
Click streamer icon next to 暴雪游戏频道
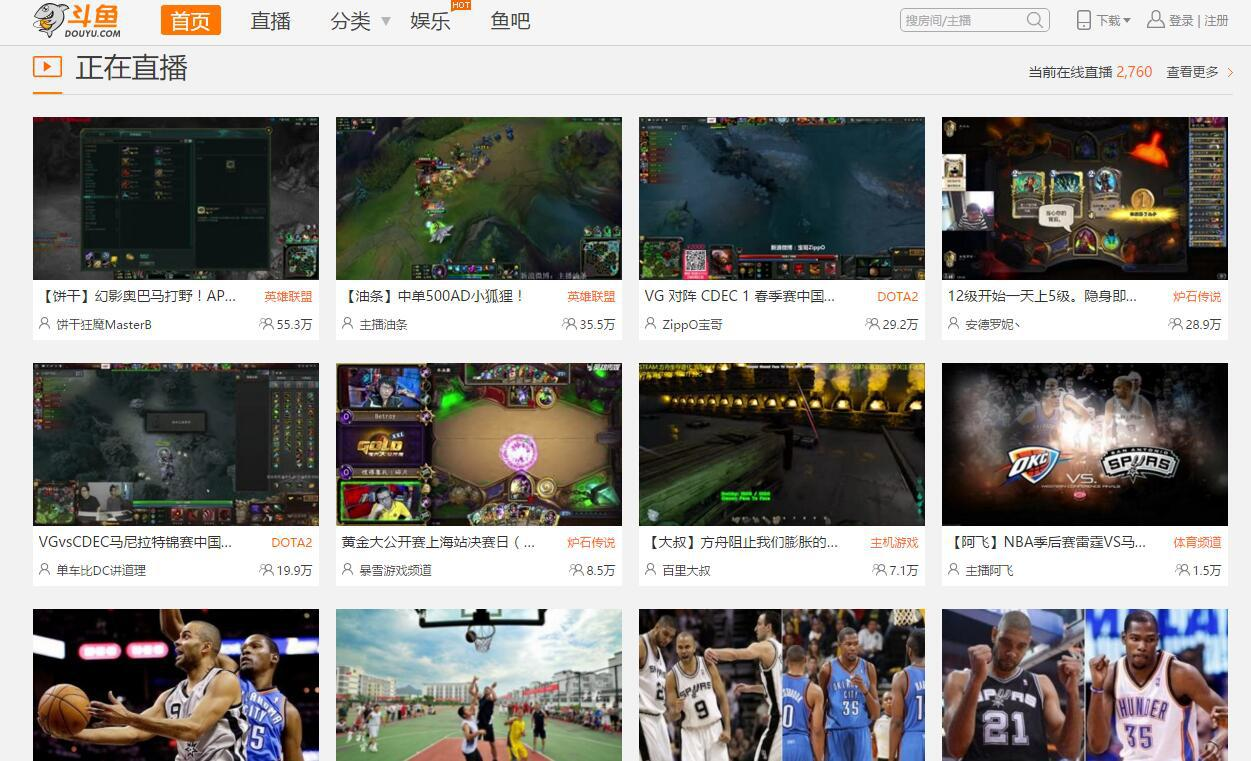347,570
